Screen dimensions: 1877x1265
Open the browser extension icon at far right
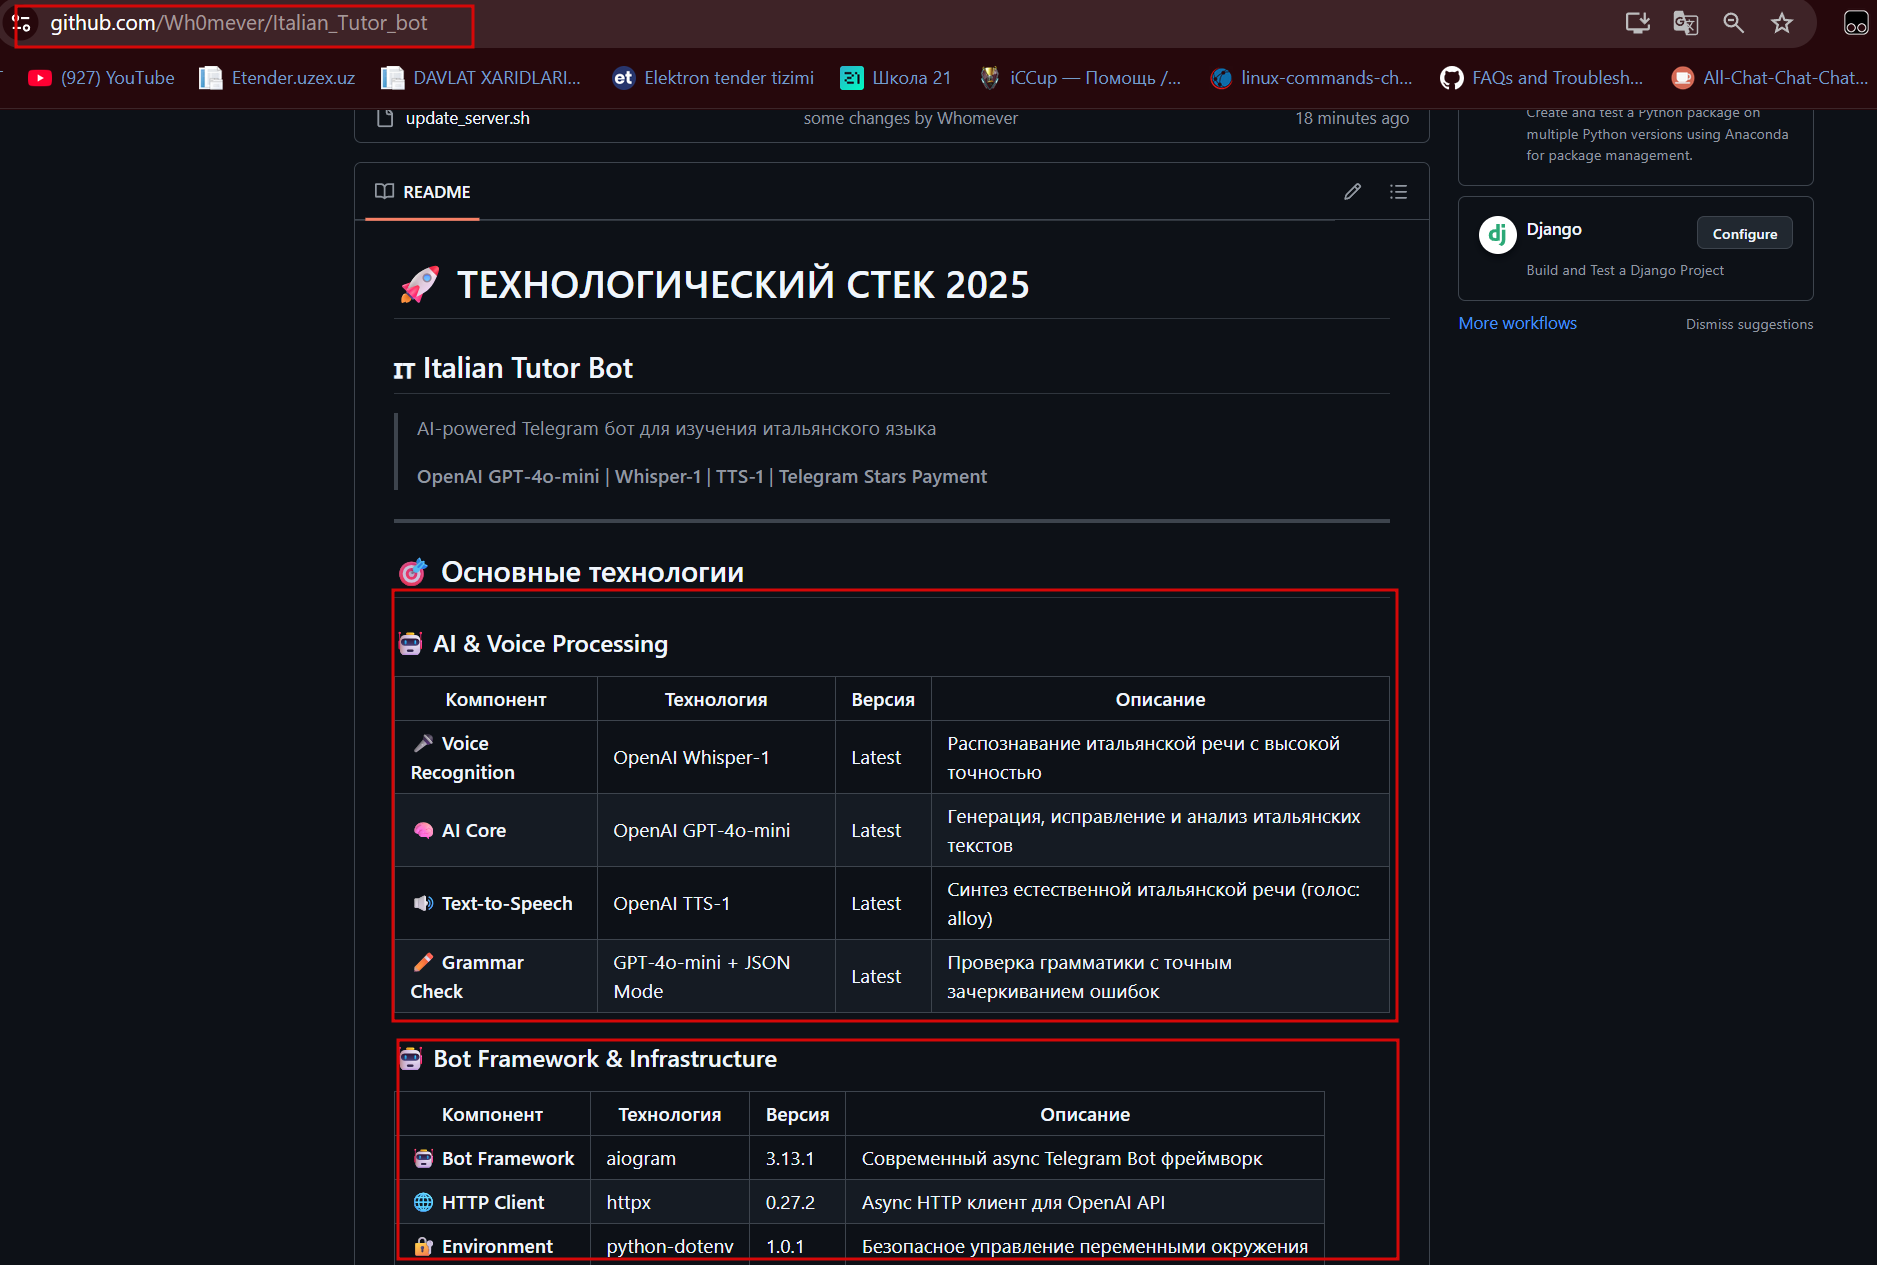click(1856, 23)
